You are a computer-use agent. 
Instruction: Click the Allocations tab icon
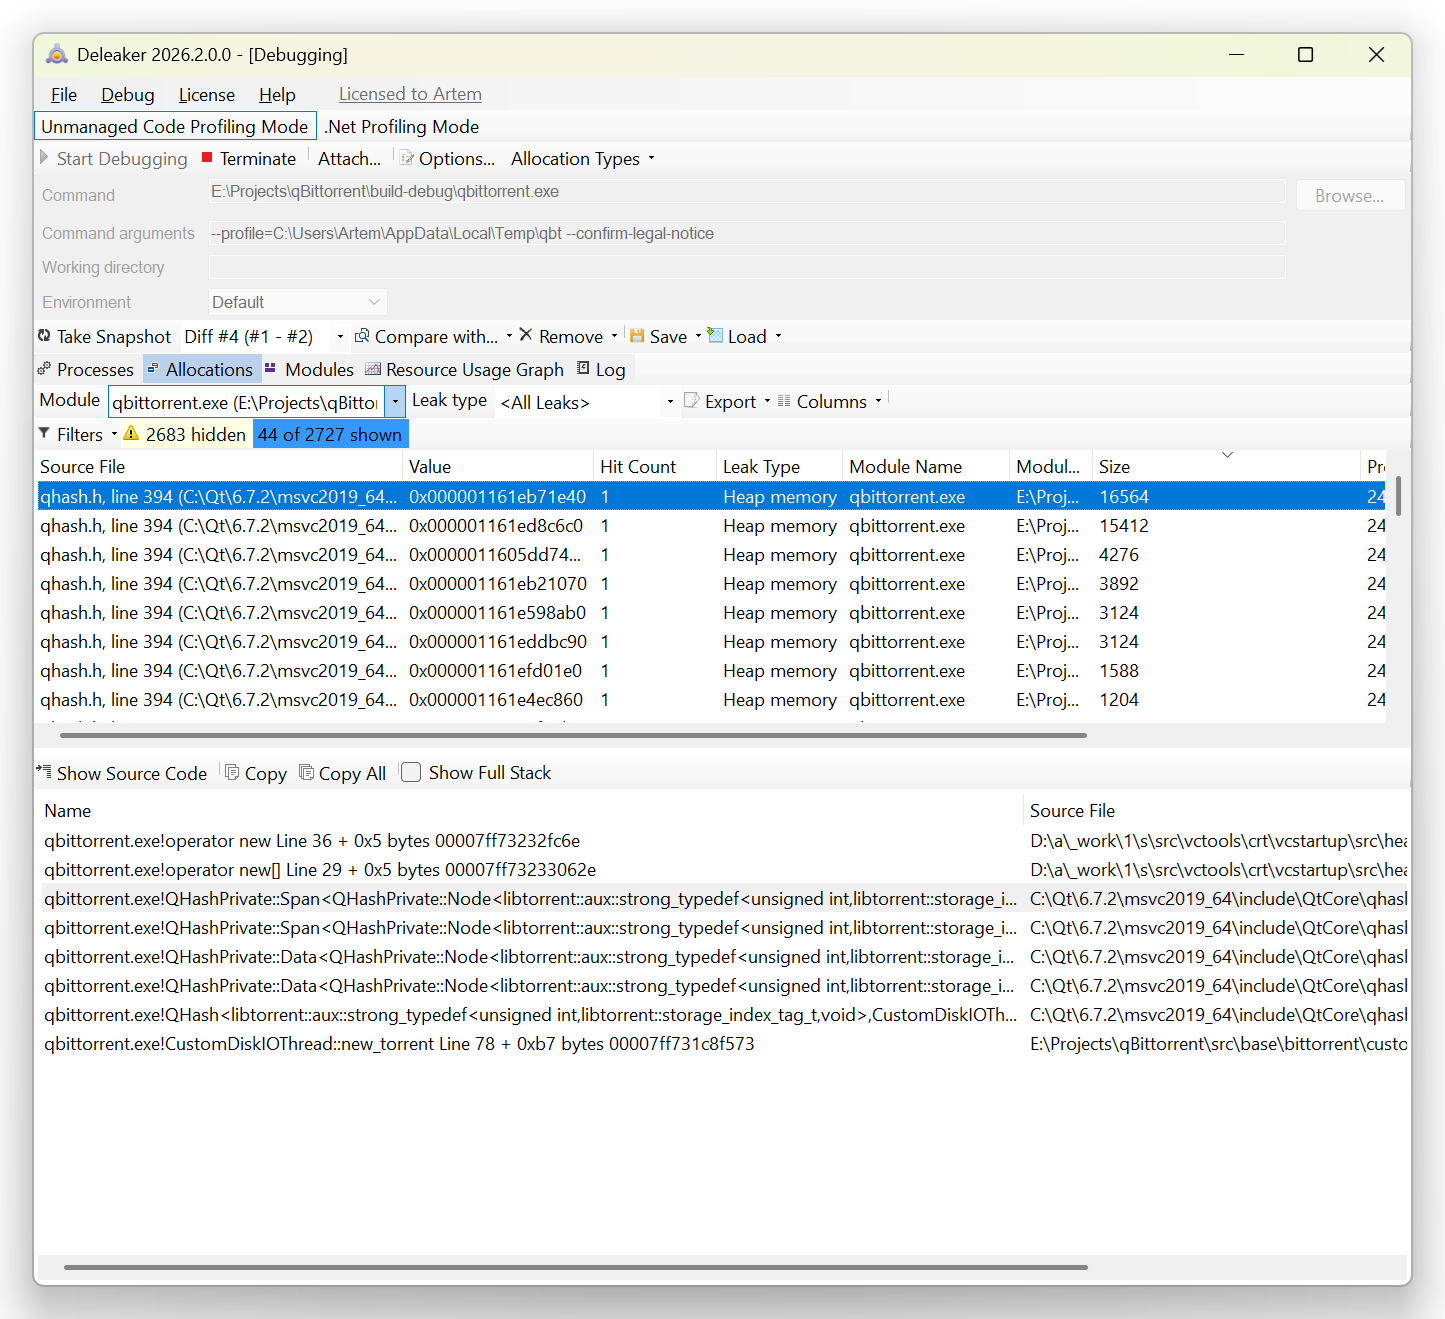pos(153,369)
